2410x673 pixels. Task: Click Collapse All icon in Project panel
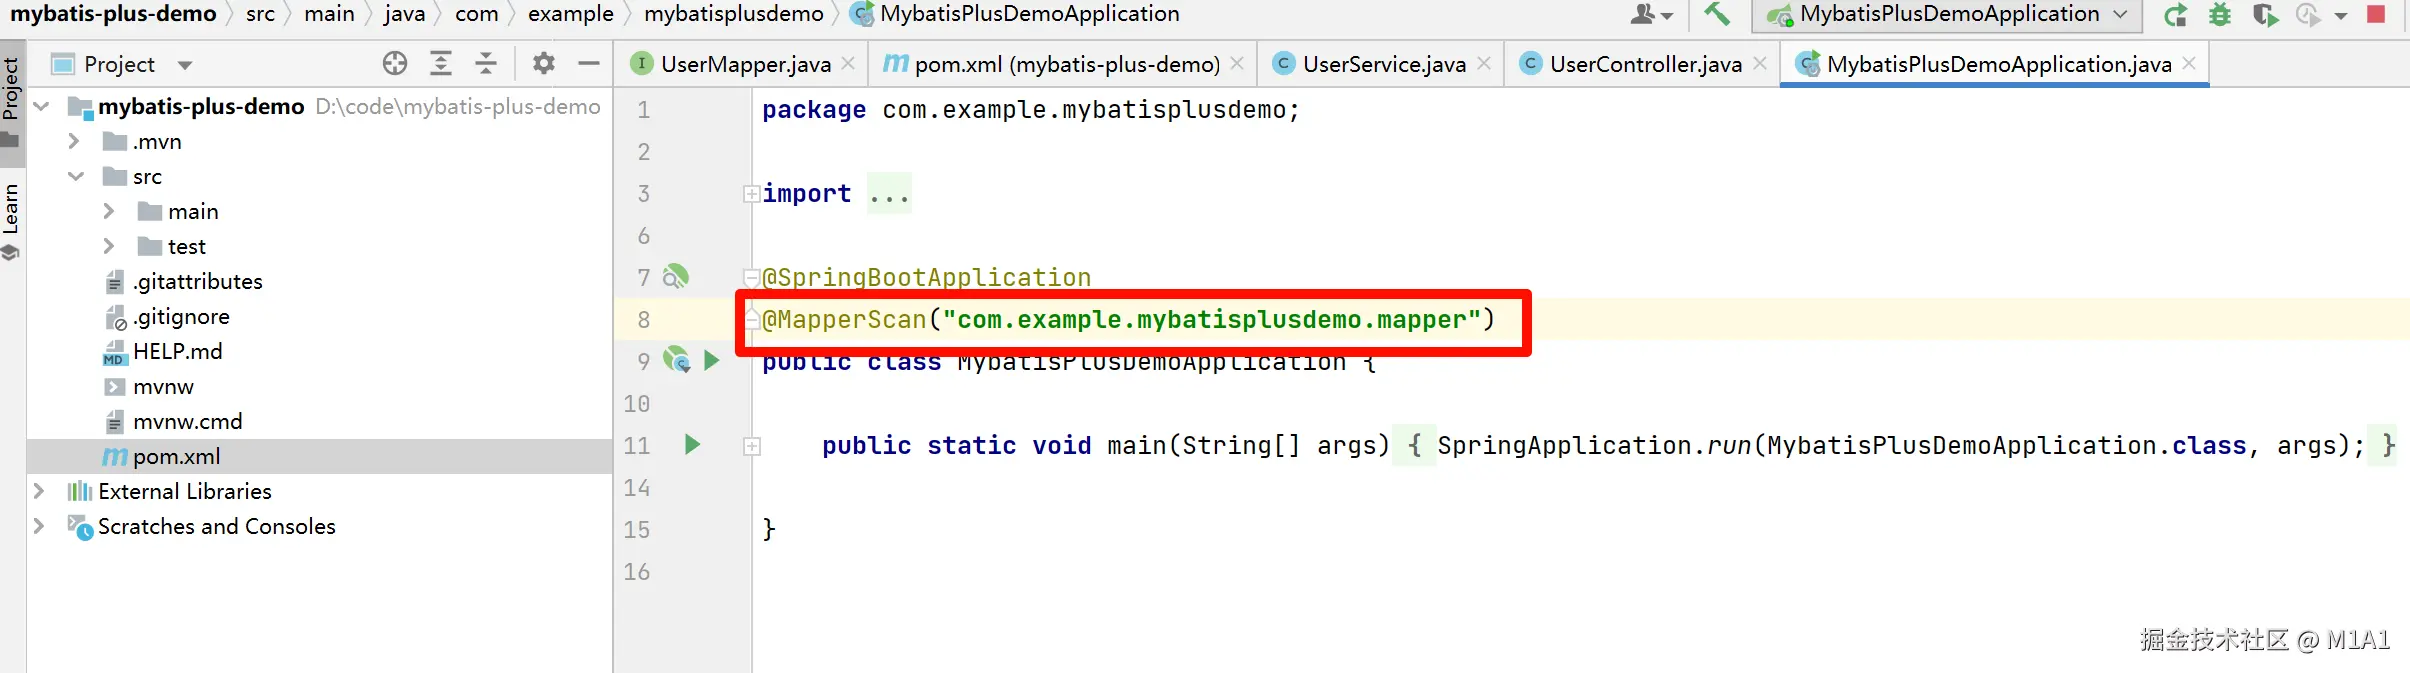click(x=486, y=64)
